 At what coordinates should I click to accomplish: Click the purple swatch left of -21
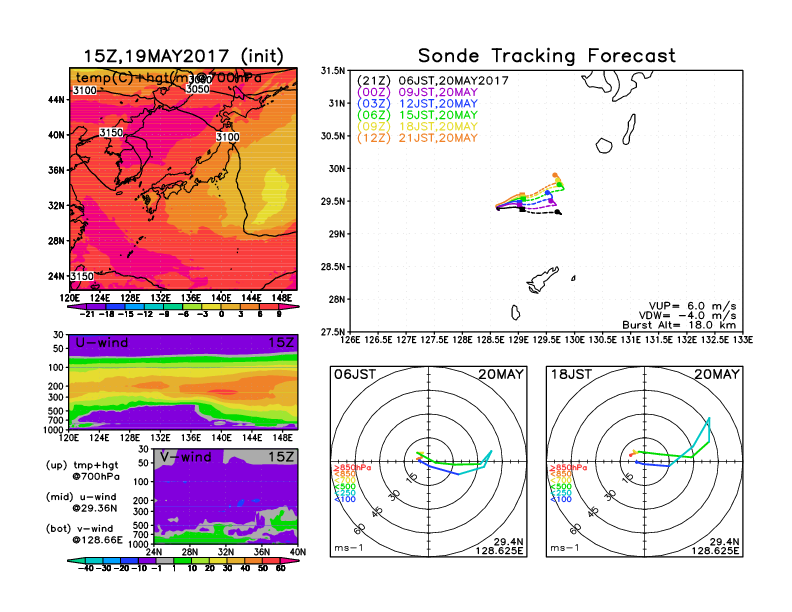pos(77,307)
